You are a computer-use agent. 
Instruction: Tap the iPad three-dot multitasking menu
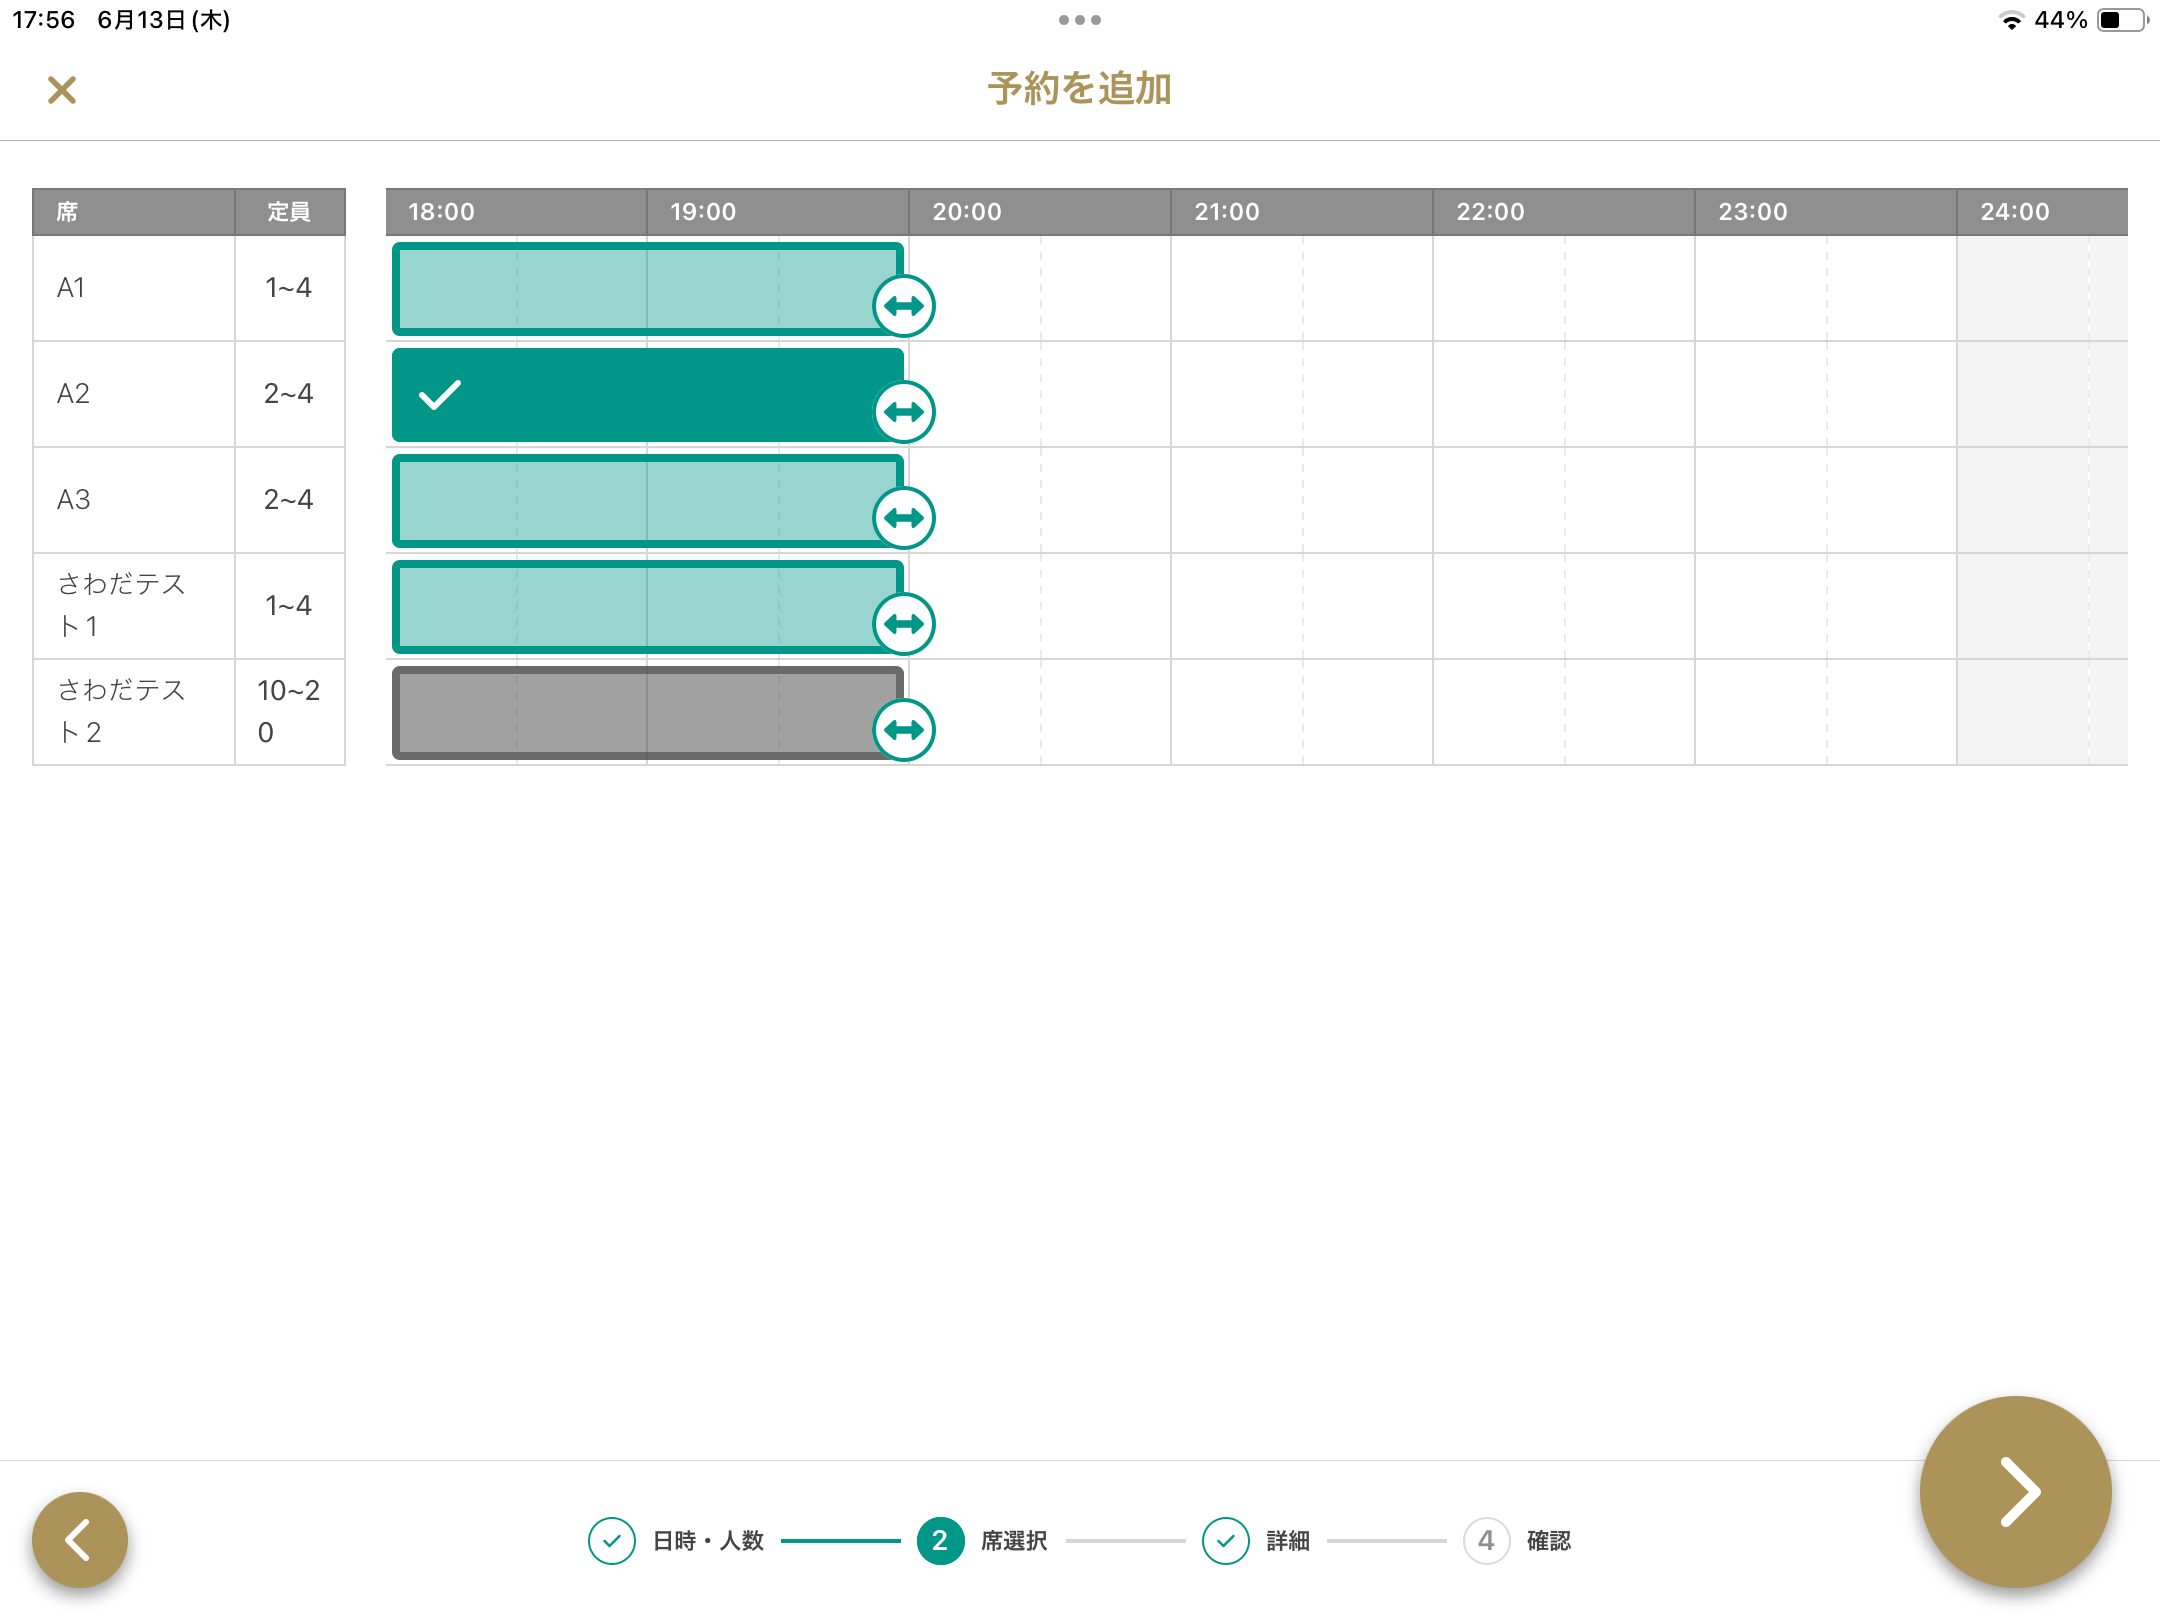1079,20
